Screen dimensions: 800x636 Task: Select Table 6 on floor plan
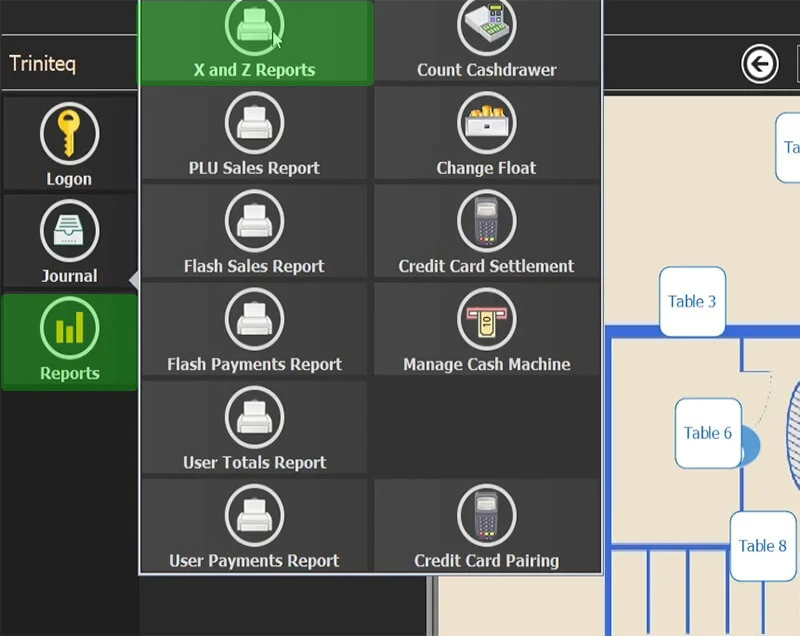(708, 433)
